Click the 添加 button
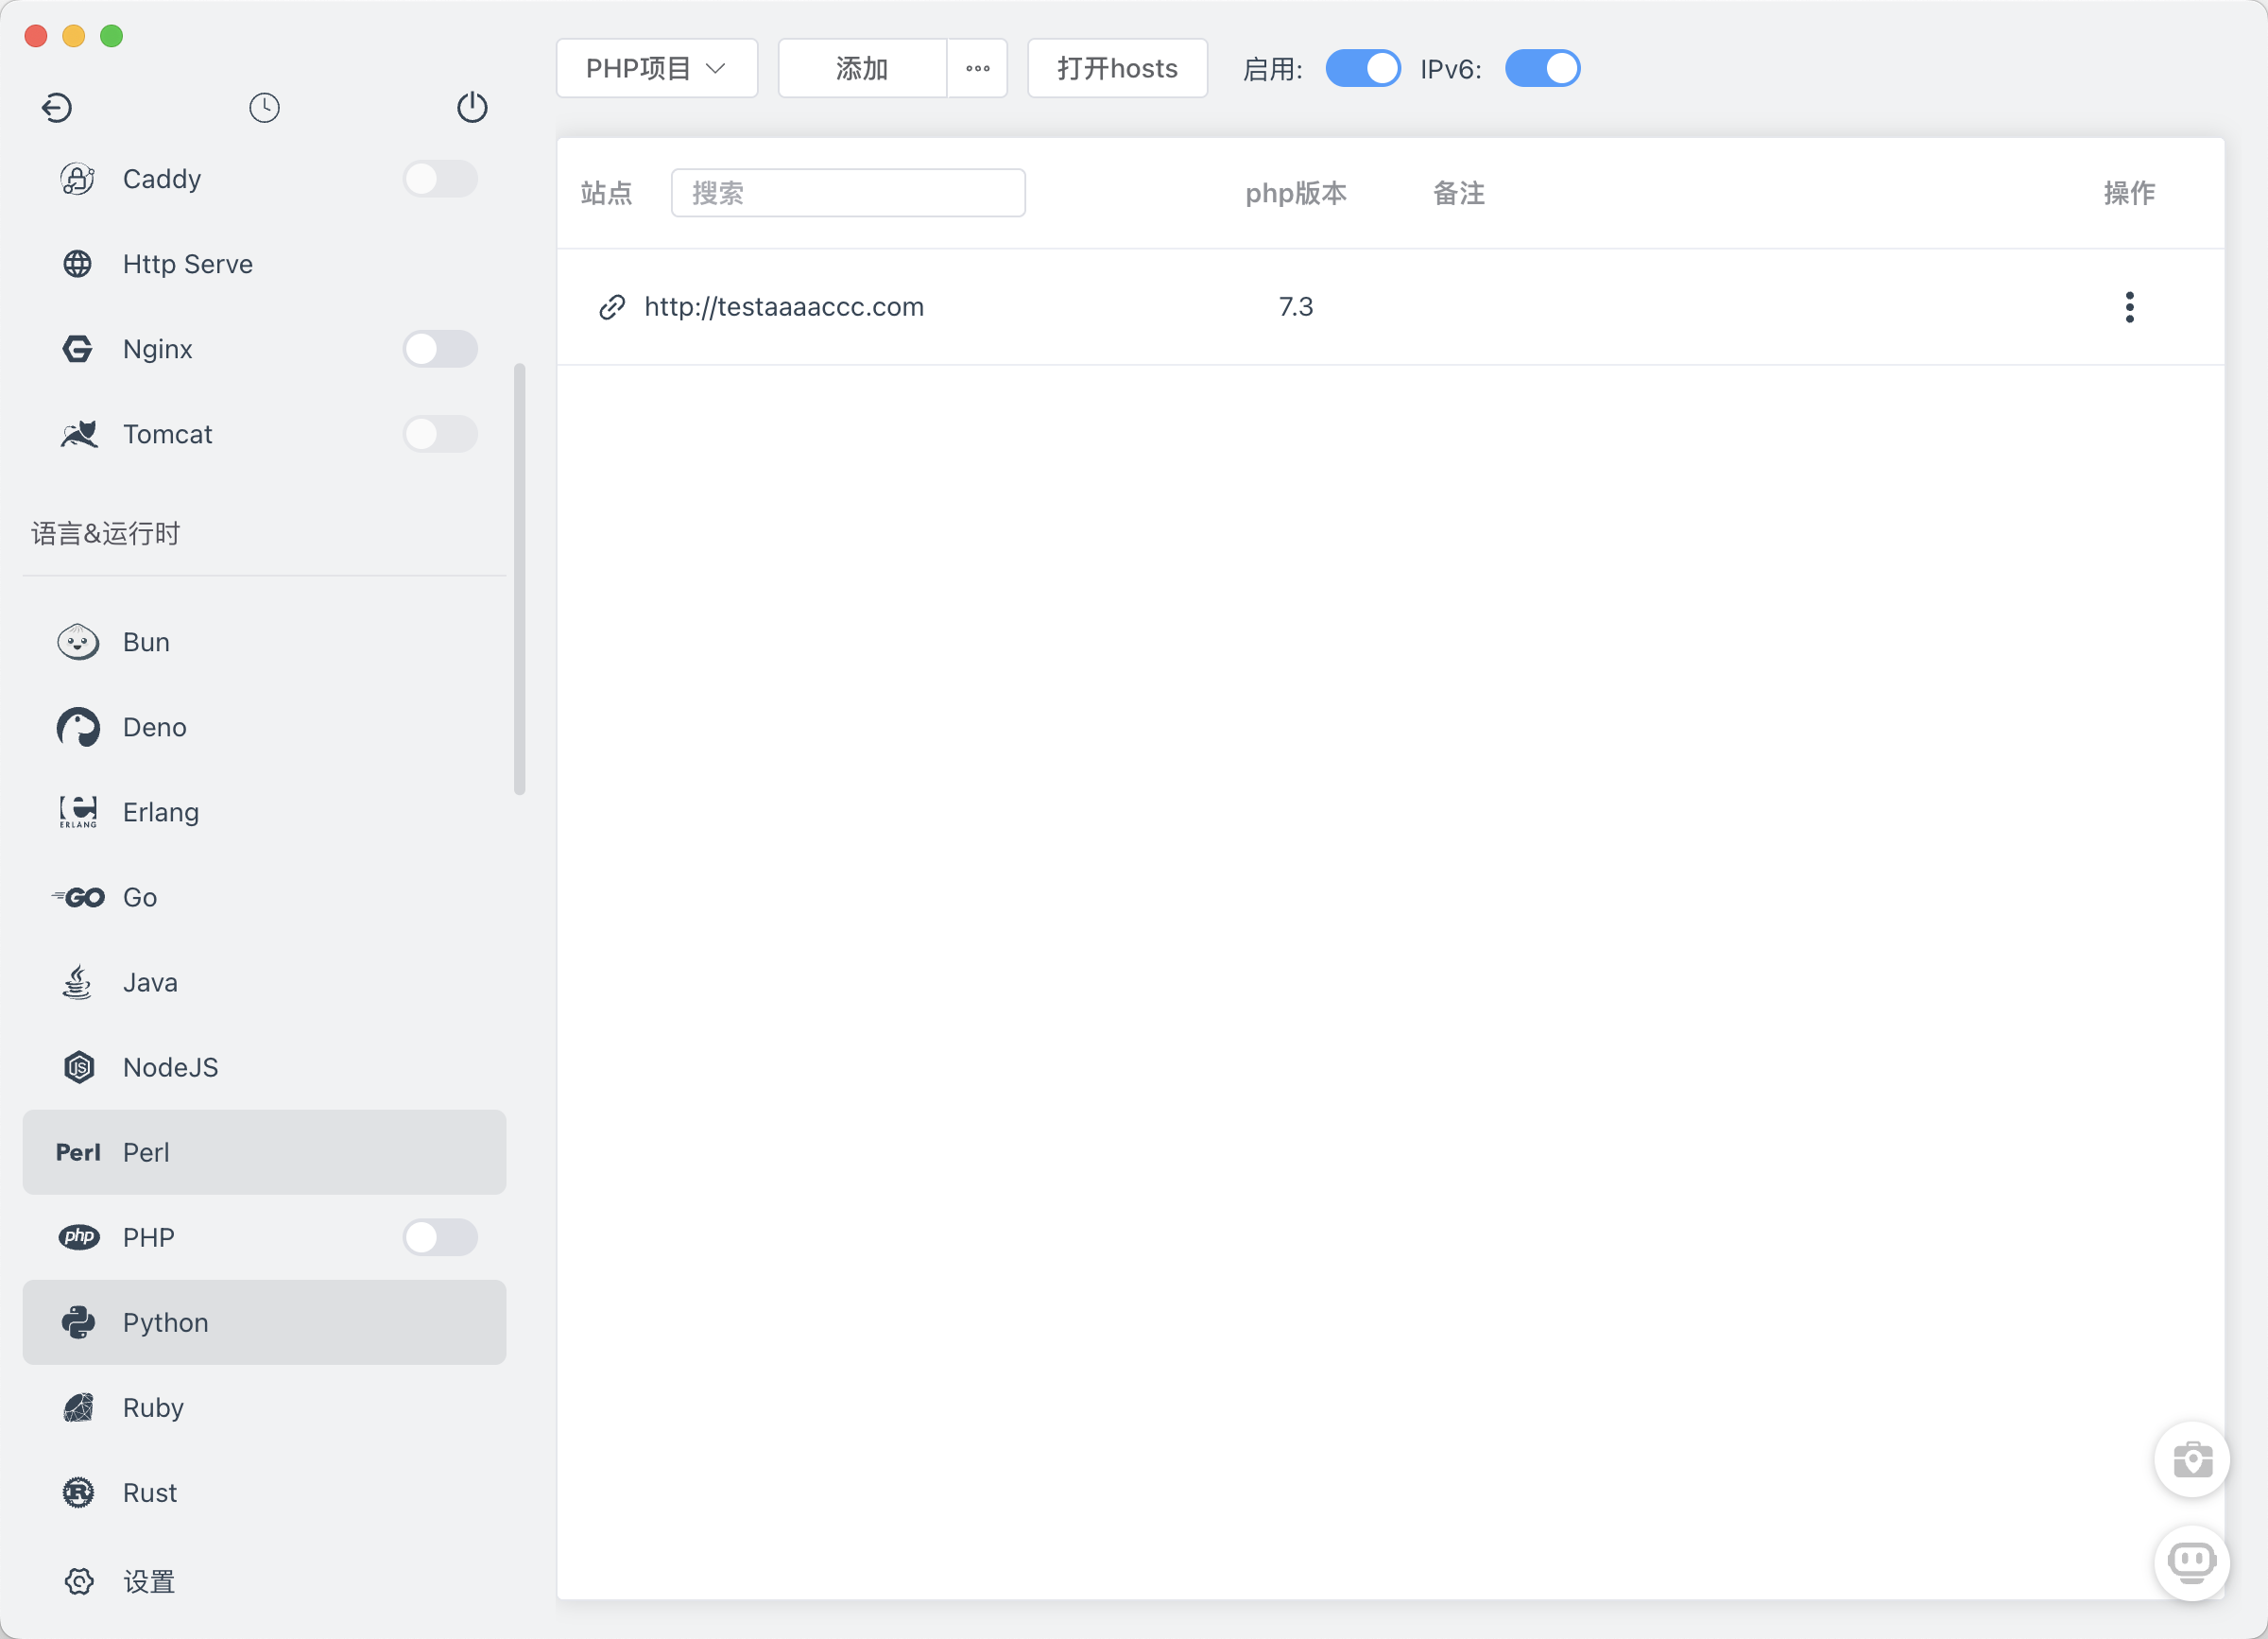2268x1639 pixels. [861, 69]
